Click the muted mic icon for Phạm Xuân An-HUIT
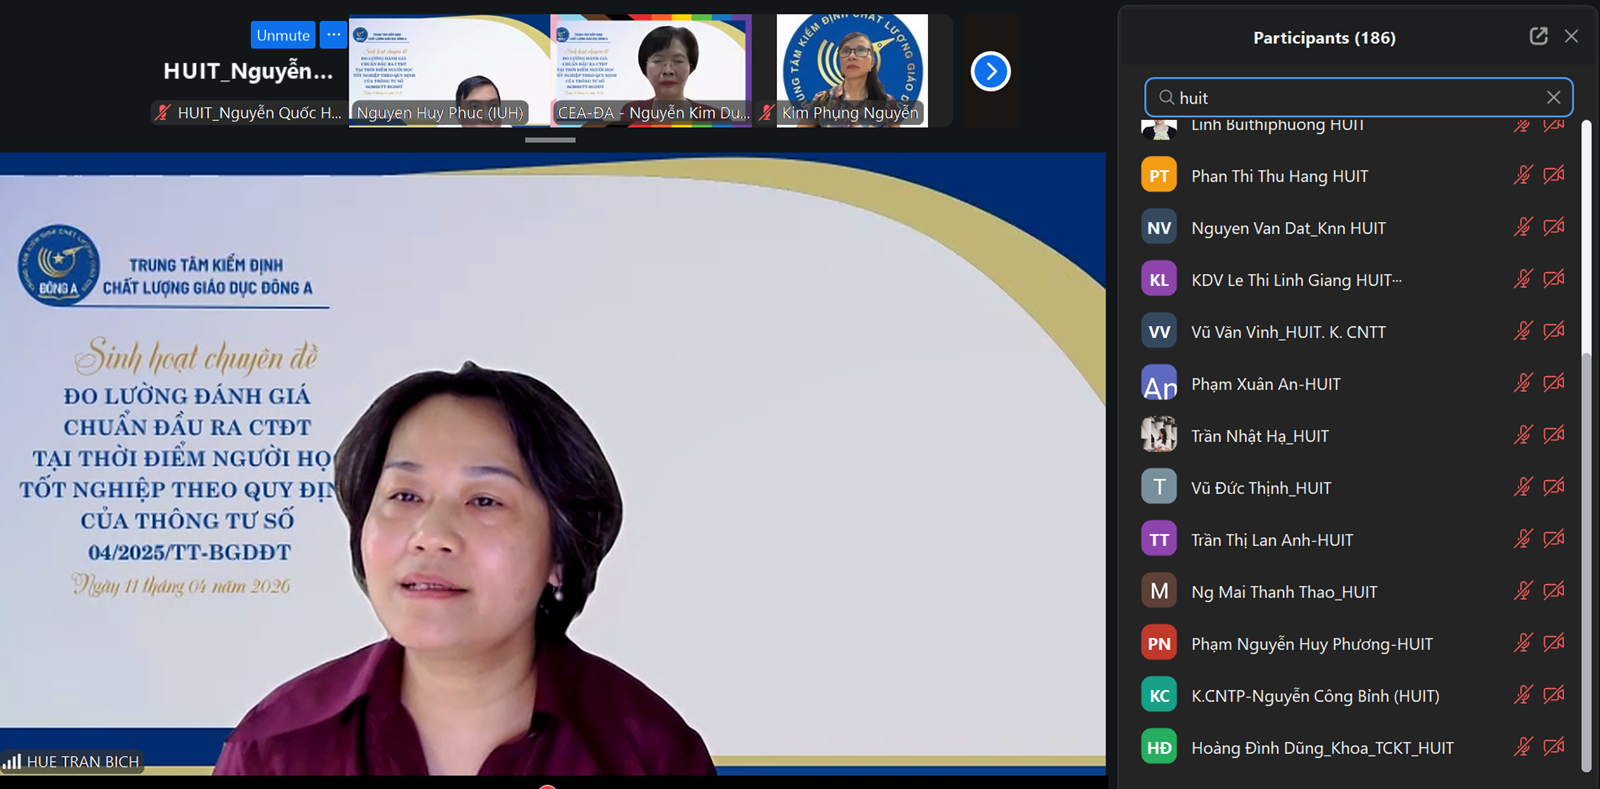 (x=1522, y=383)
